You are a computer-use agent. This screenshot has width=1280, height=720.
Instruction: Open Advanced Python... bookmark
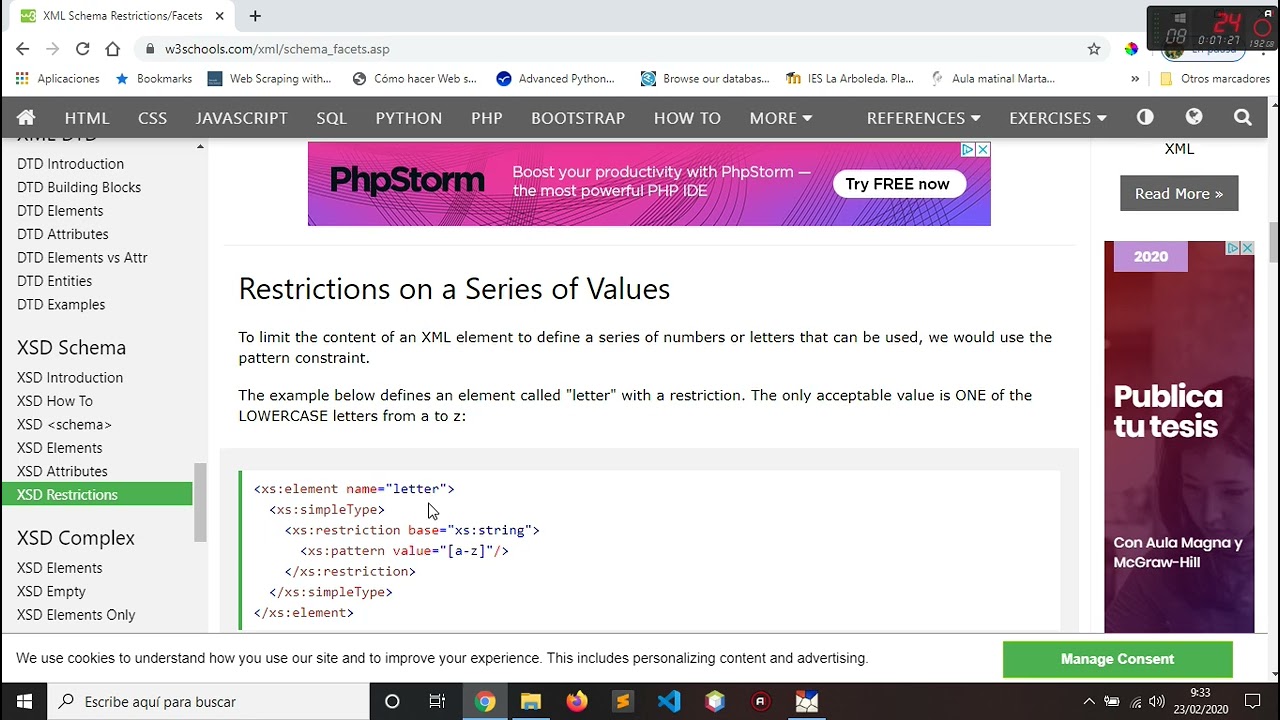pos(556,78)
